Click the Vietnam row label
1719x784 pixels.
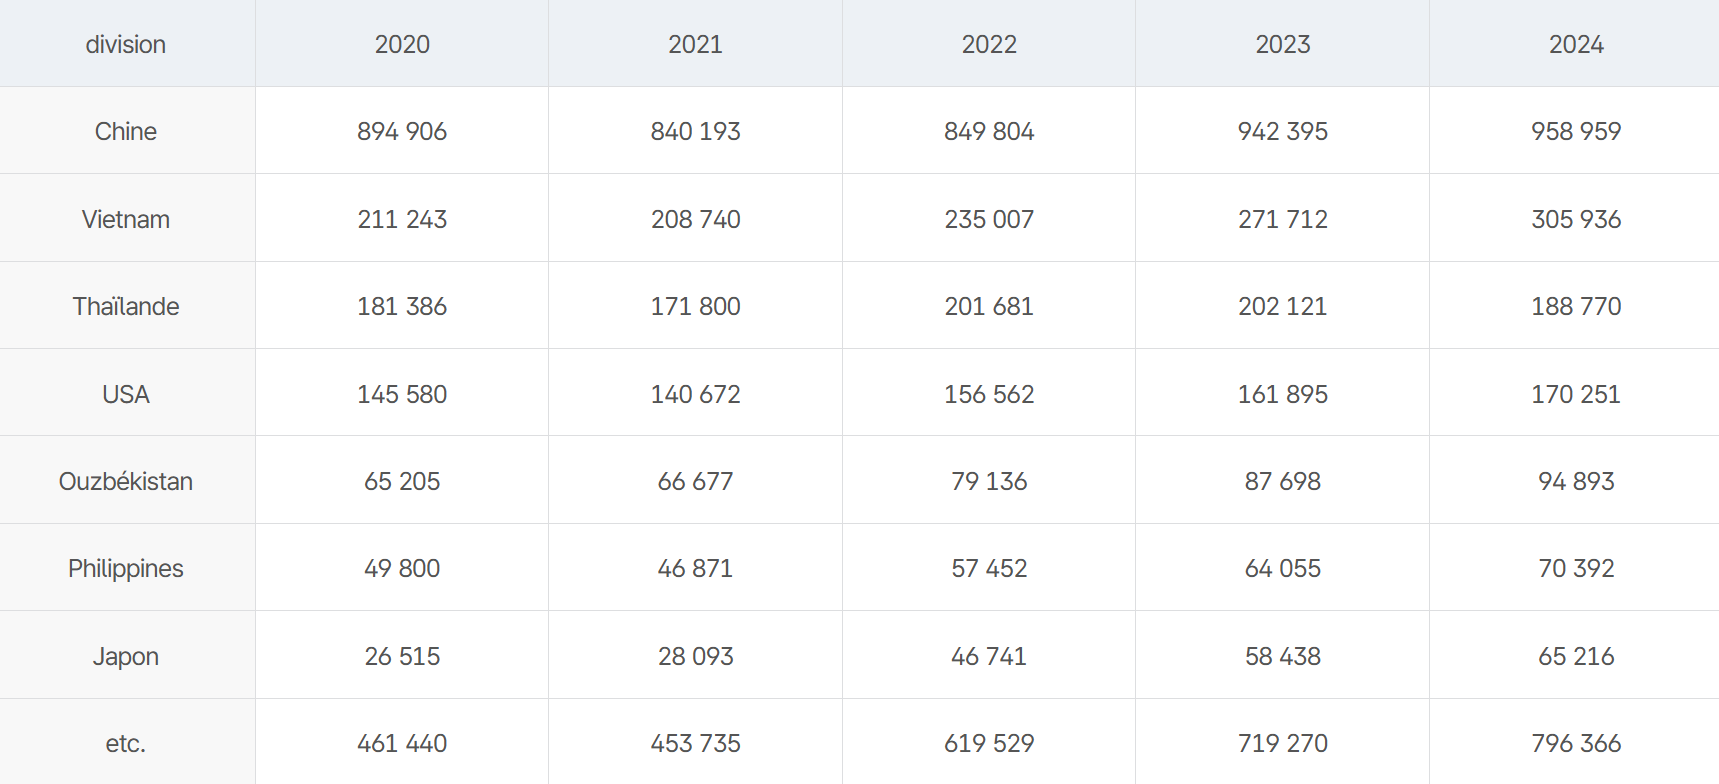(126, 219)
